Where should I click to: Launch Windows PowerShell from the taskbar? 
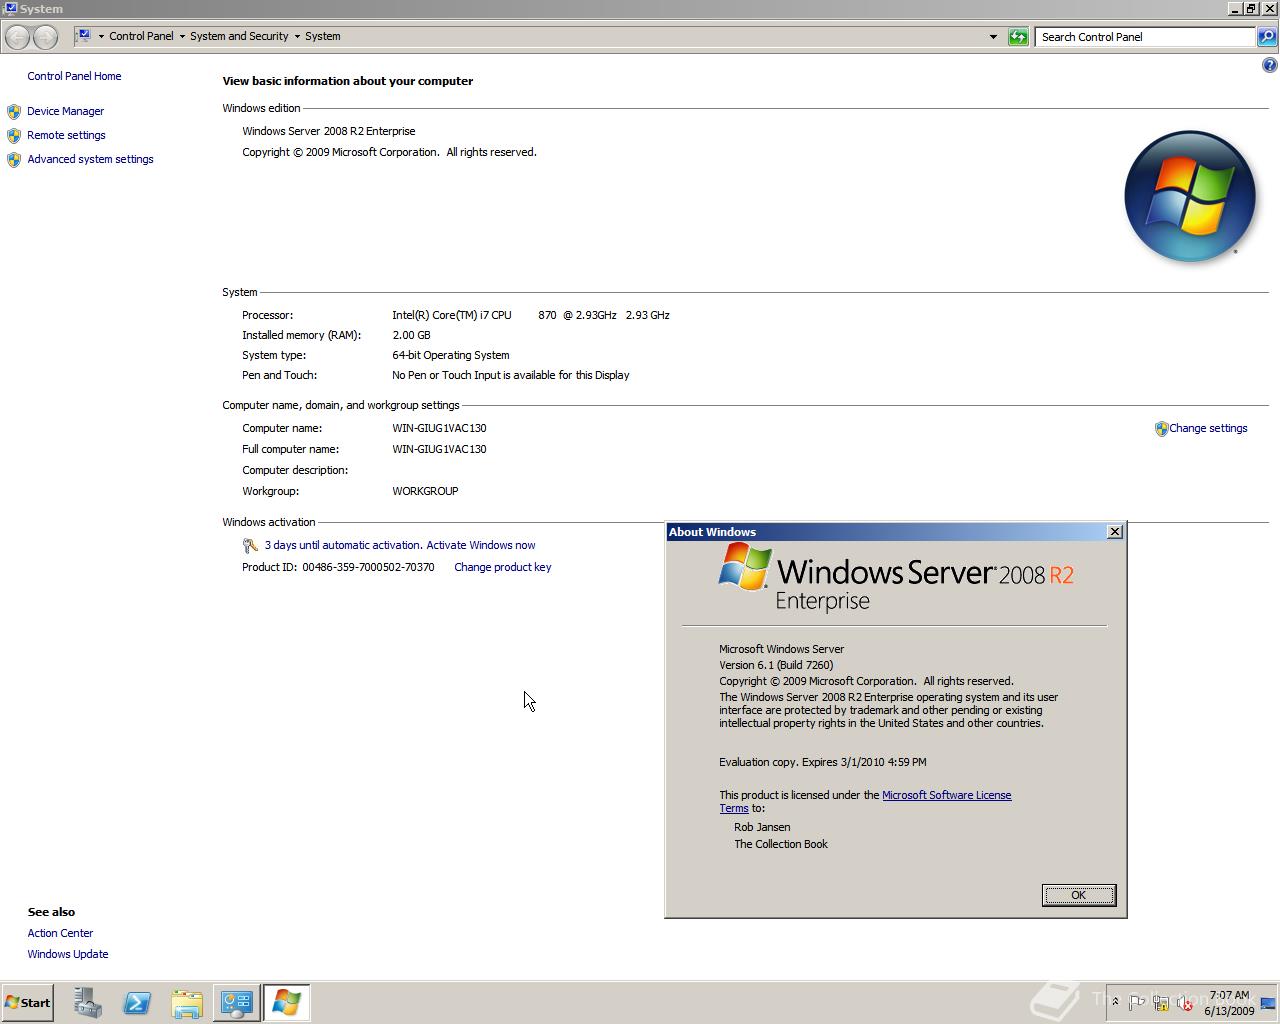[x=137, y=1003]
